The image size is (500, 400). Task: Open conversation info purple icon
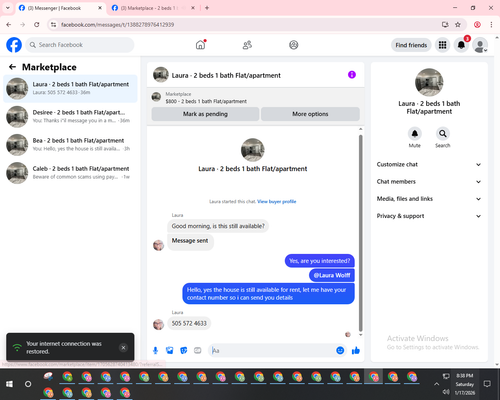(352, 75)
